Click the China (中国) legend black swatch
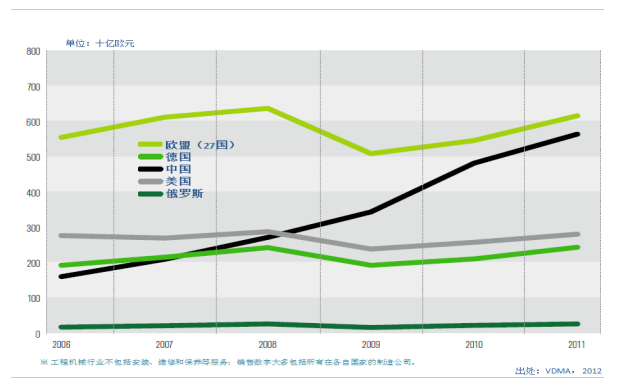Screen dimensions: 618x388 coord(151,169)
